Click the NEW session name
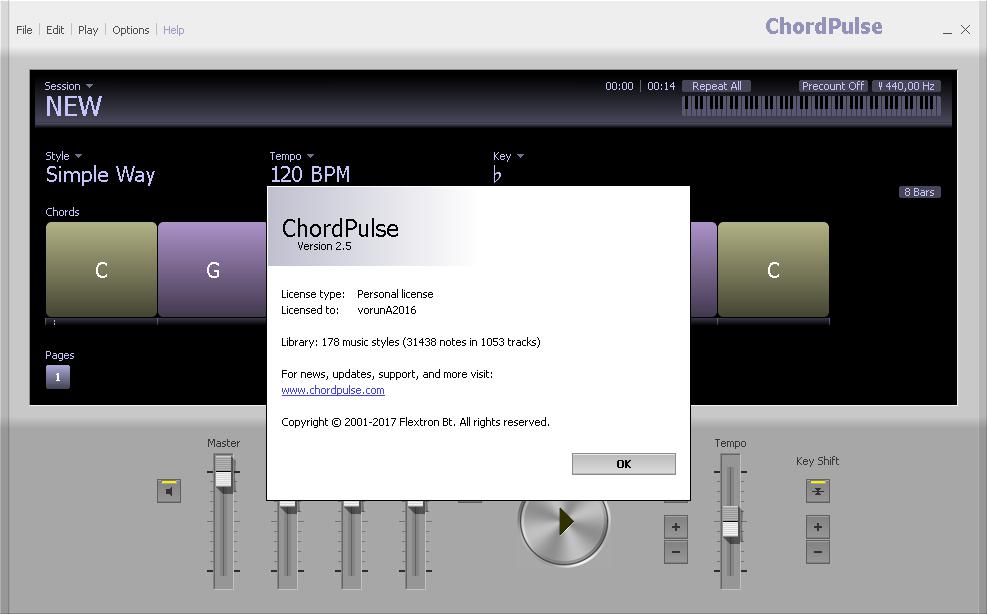The image size is (987, 614). tap(73, 107)
